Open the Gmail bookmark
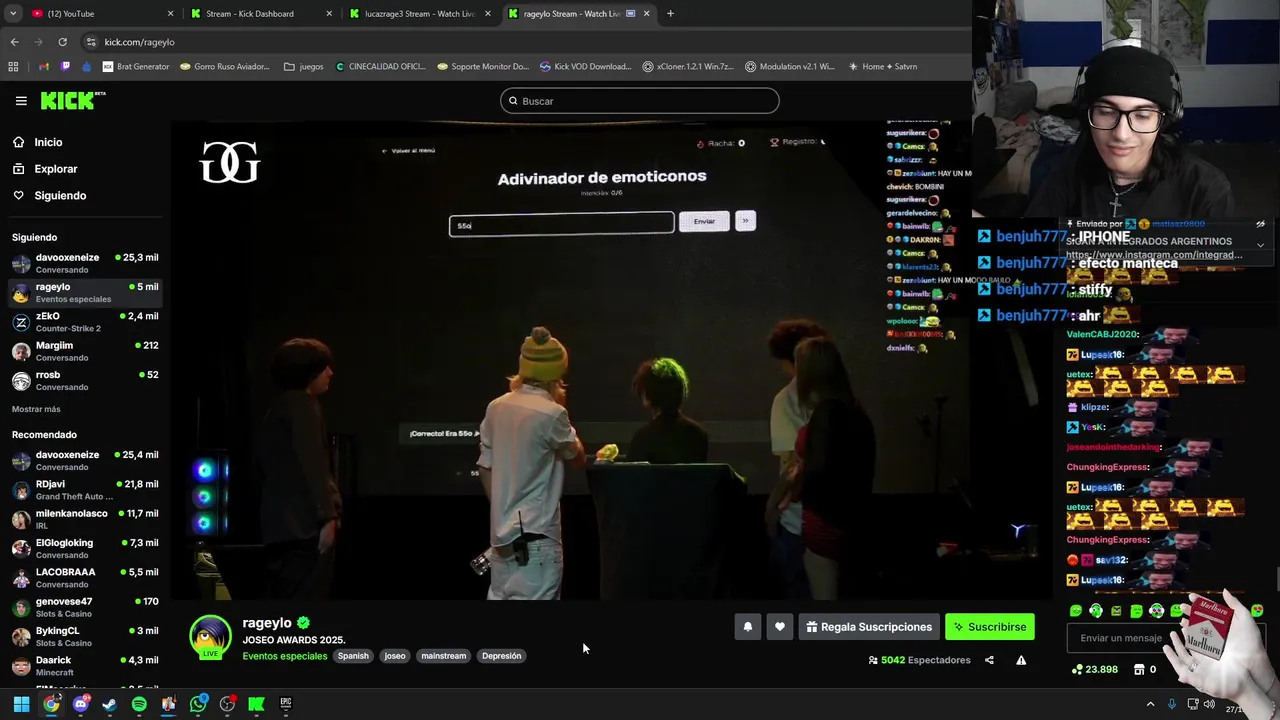This screenshot has width=1280, height=720. coord(44,67)
